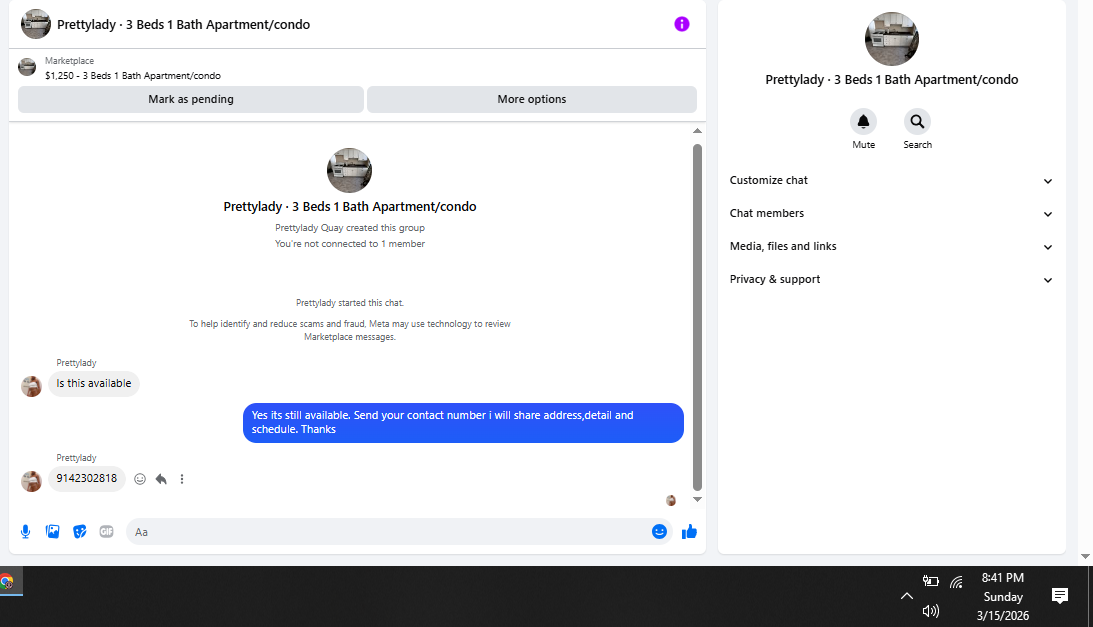Mute this chat with bell icon
This screenshot has height=627, width=1093.
pyautogui.click(x=863, y=122)
